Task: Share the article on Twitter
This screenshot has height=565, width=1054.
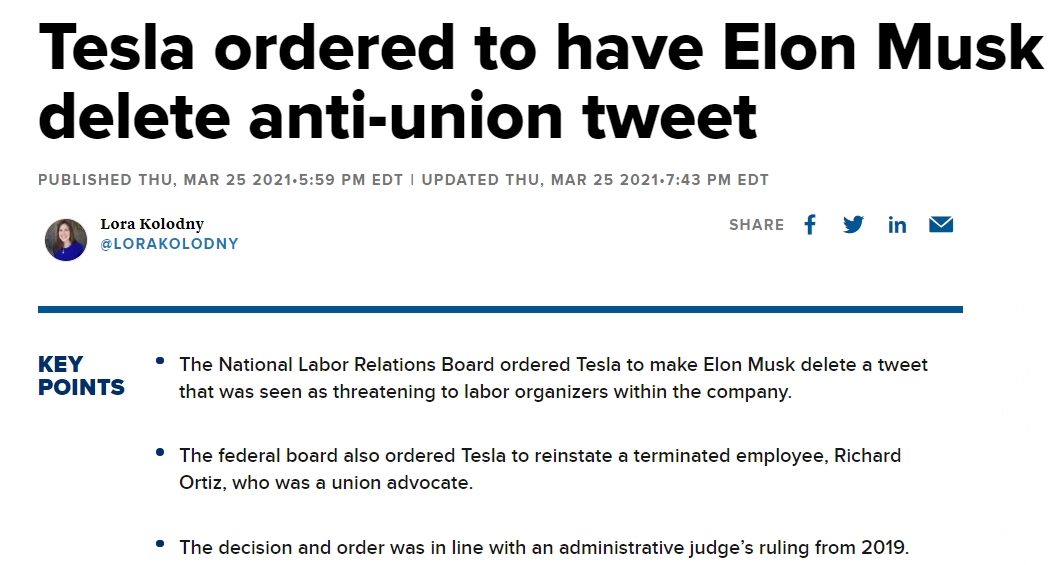Action: coord(853,225)
